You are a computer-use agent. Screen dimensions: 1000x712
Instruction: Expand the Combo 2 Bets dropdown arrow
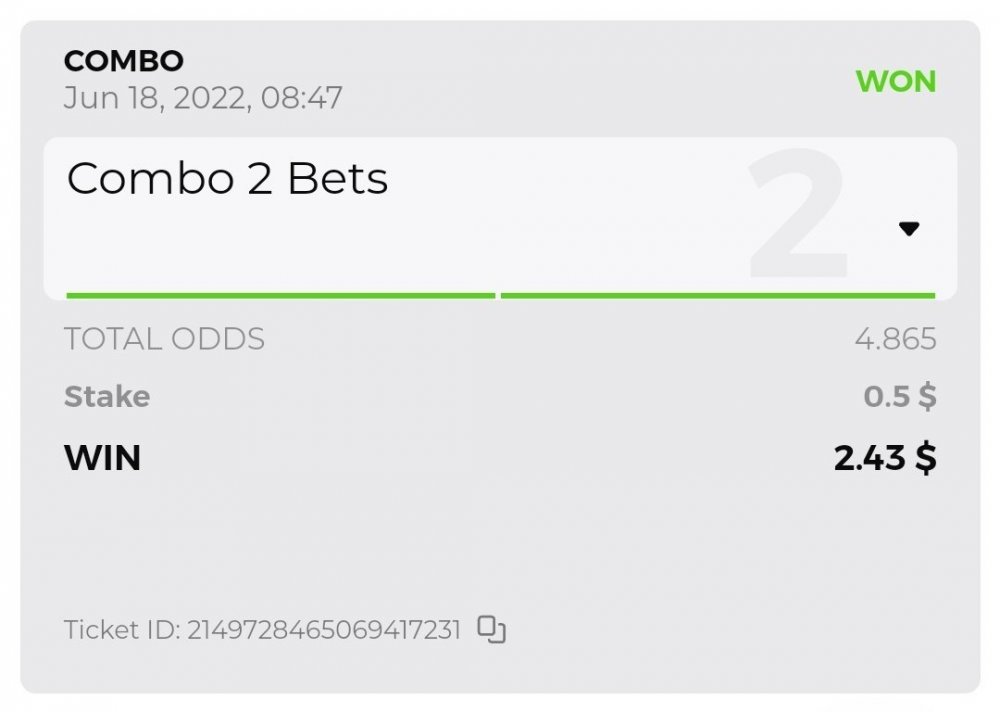pos(908,229)
